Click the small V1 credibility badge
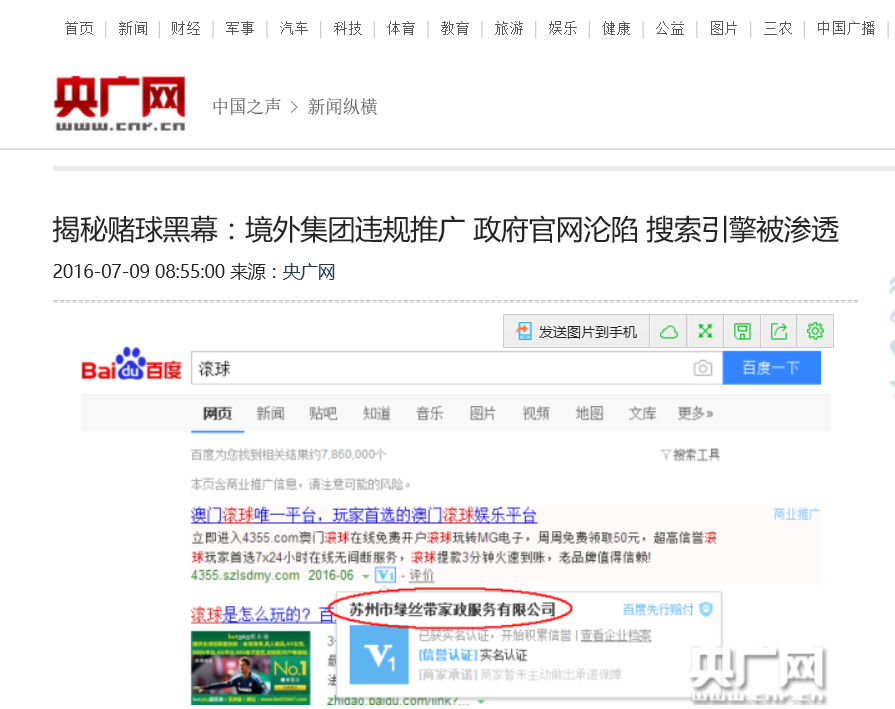The image size is (895, 709). (x=385, y=575)
